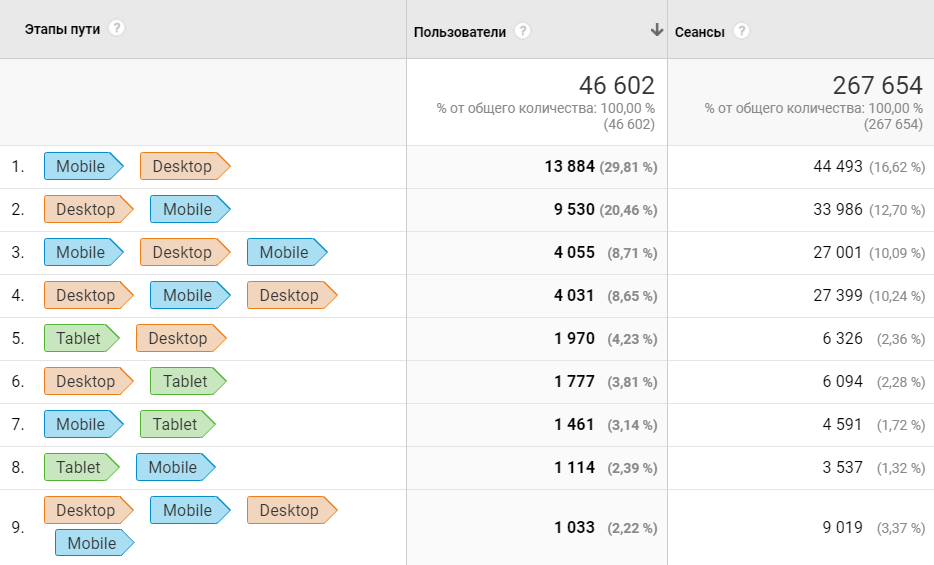Click the 13 884 users value
The image size is (934, 565).
click(x=569, y=166)
